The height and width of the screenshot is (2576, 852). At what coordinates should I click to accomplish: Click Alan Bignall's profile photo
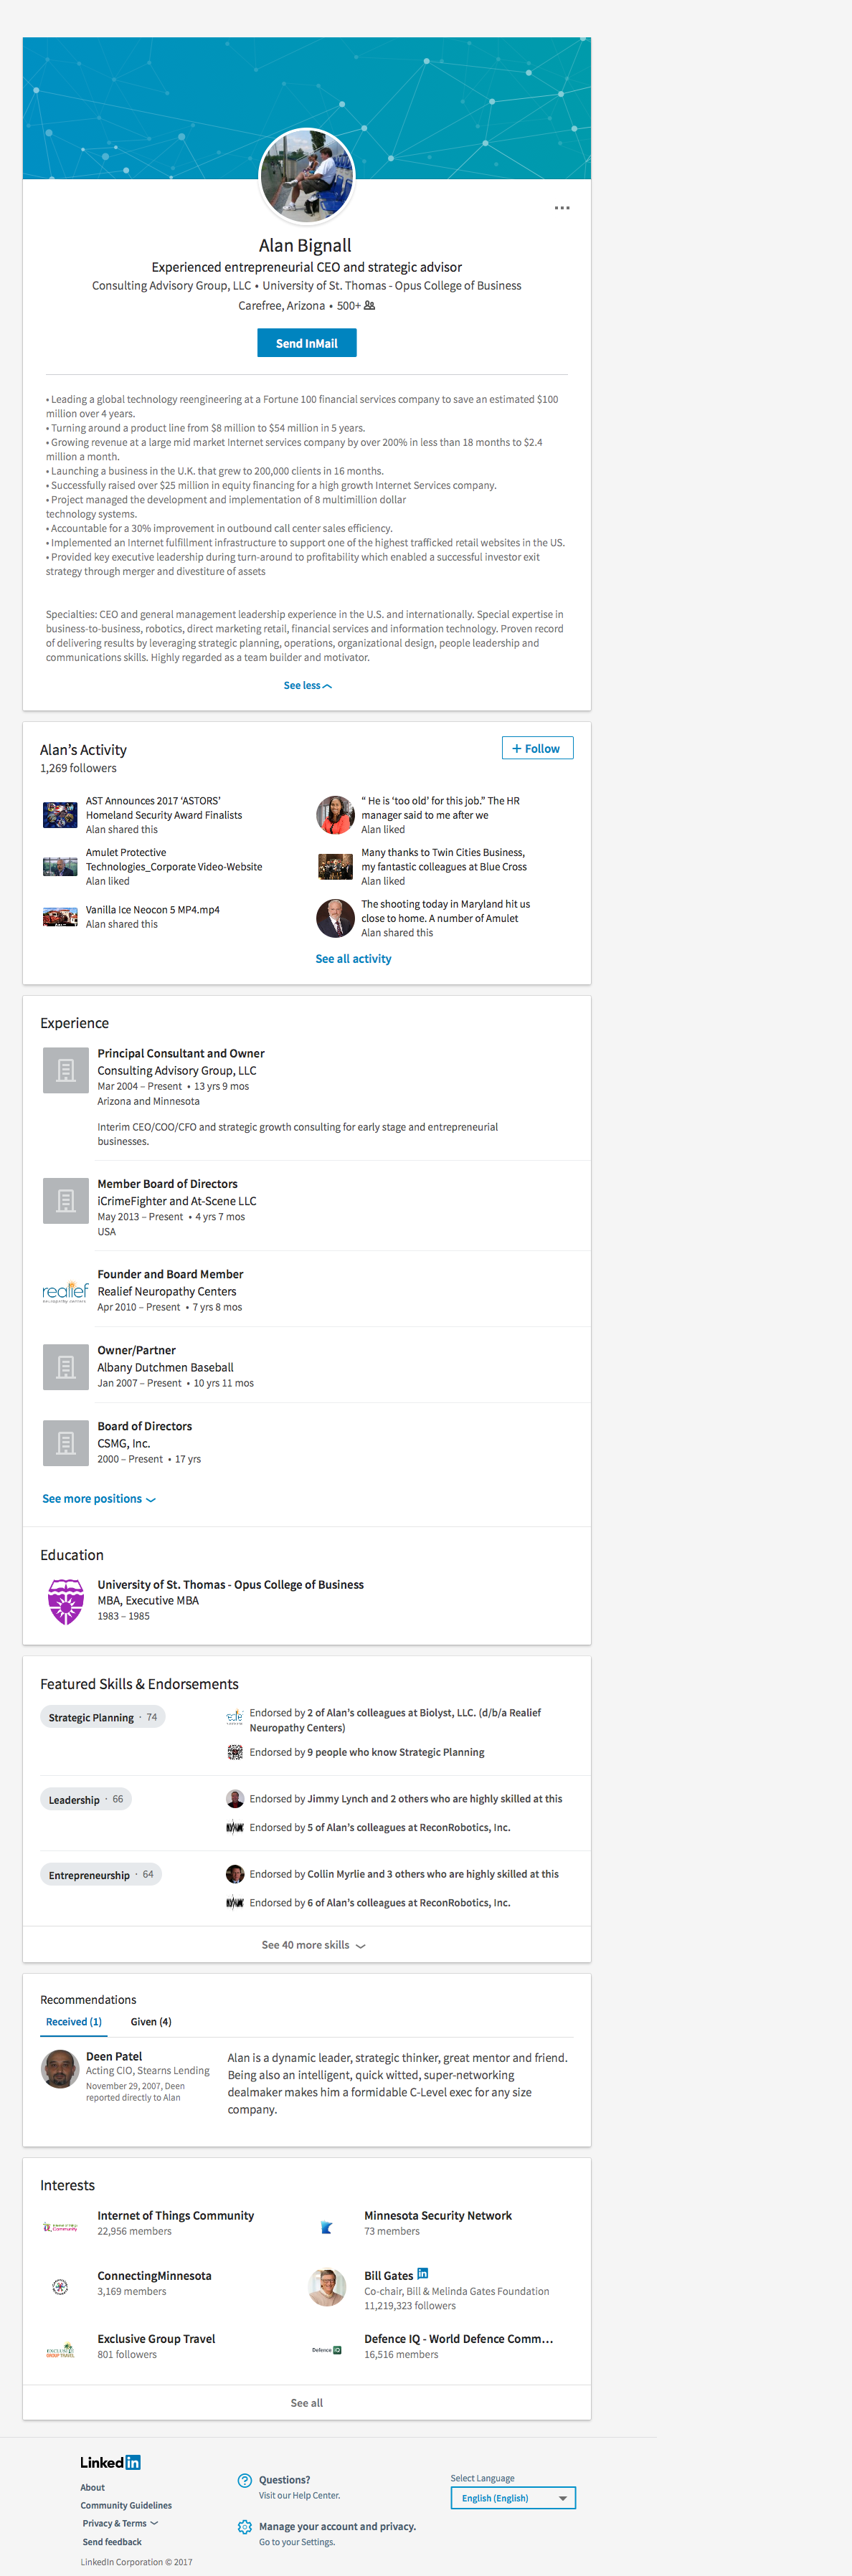pyautogui.click(x=306, y=176)
